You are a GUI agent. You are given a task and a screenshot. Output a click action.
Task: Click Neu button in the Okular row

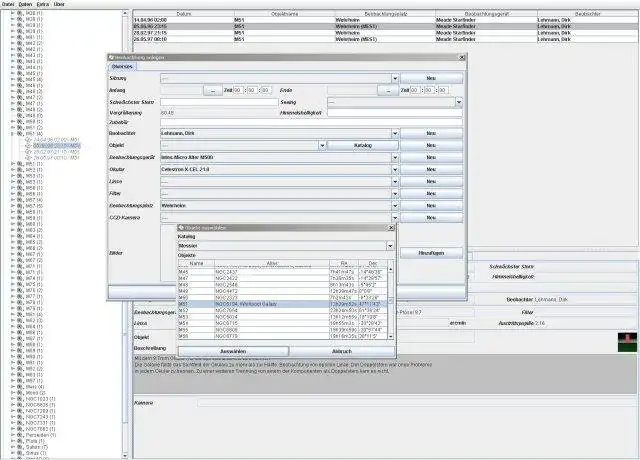(431, 169)
